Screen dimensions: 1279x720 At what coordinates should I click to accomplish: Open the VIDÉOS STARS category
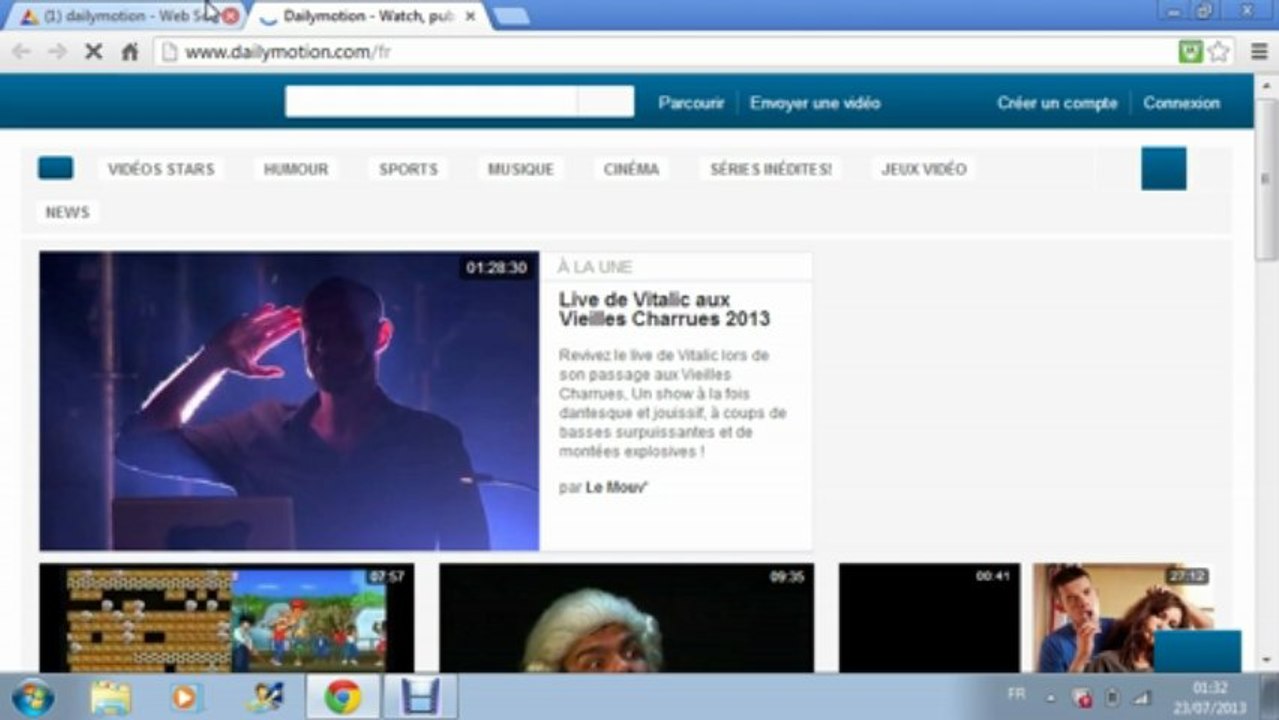tap(161, 169)
